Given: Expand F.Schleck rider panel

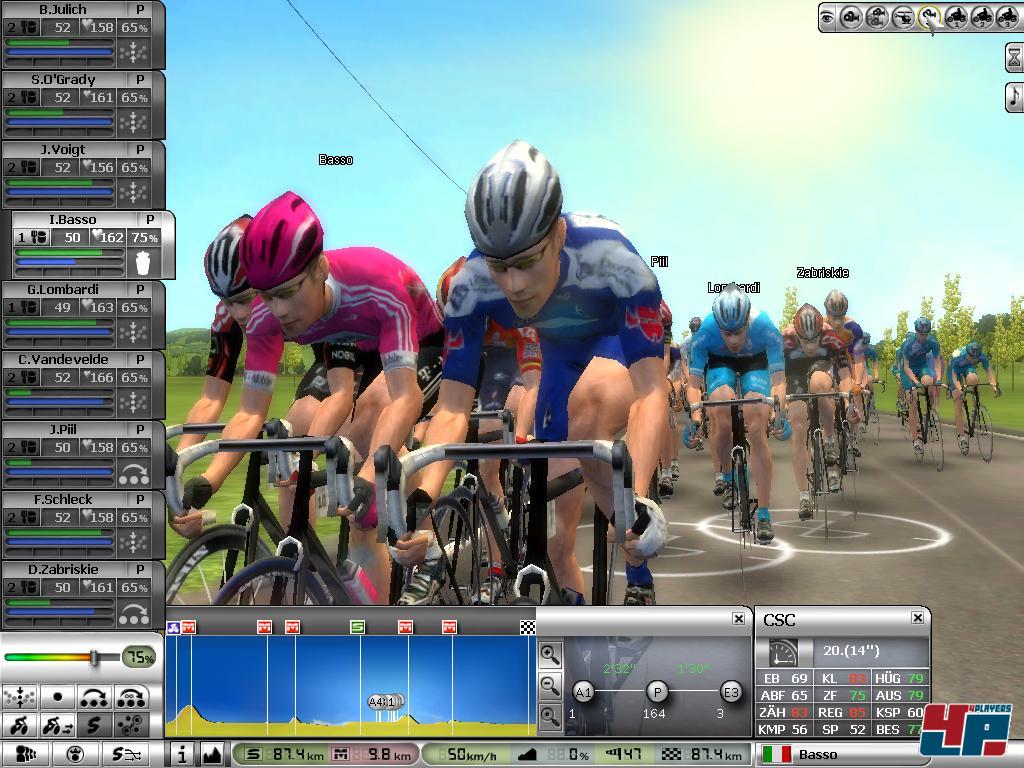Looking at the screenshot, I should pyautogui.click(x=140, y=499).
